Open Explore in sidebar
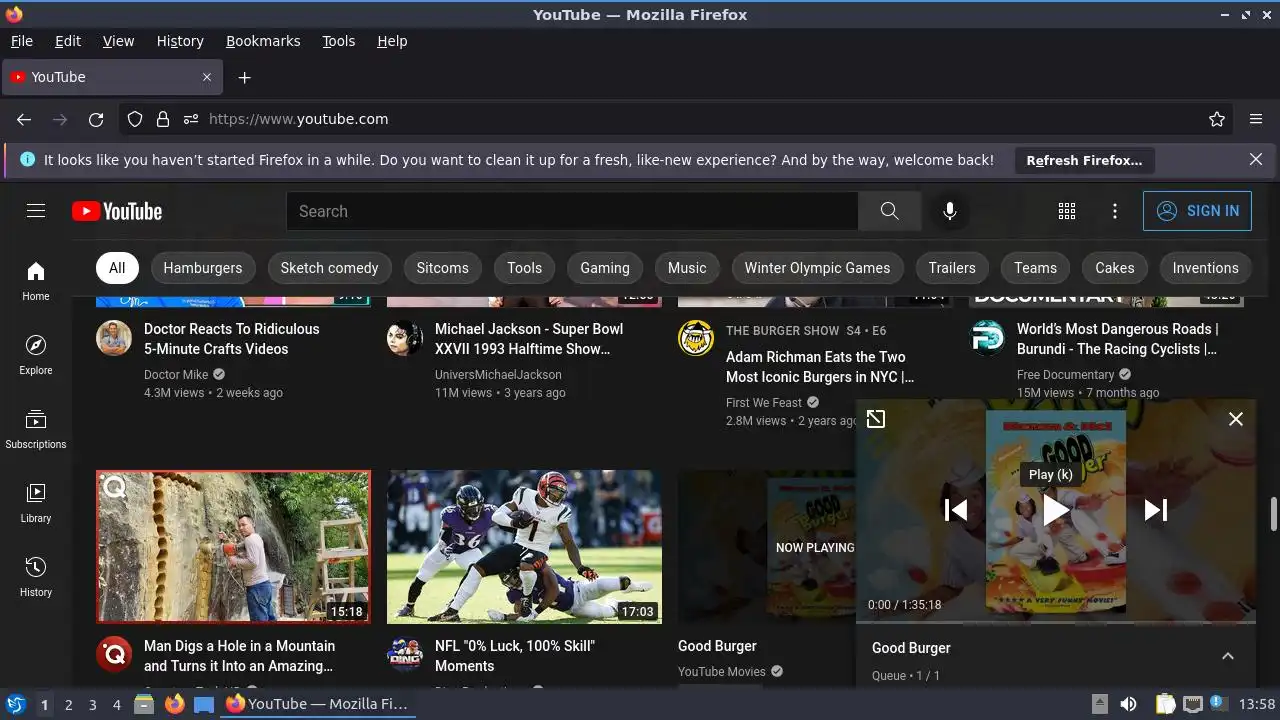This screenshot has height=720, width=1280. 36,355
